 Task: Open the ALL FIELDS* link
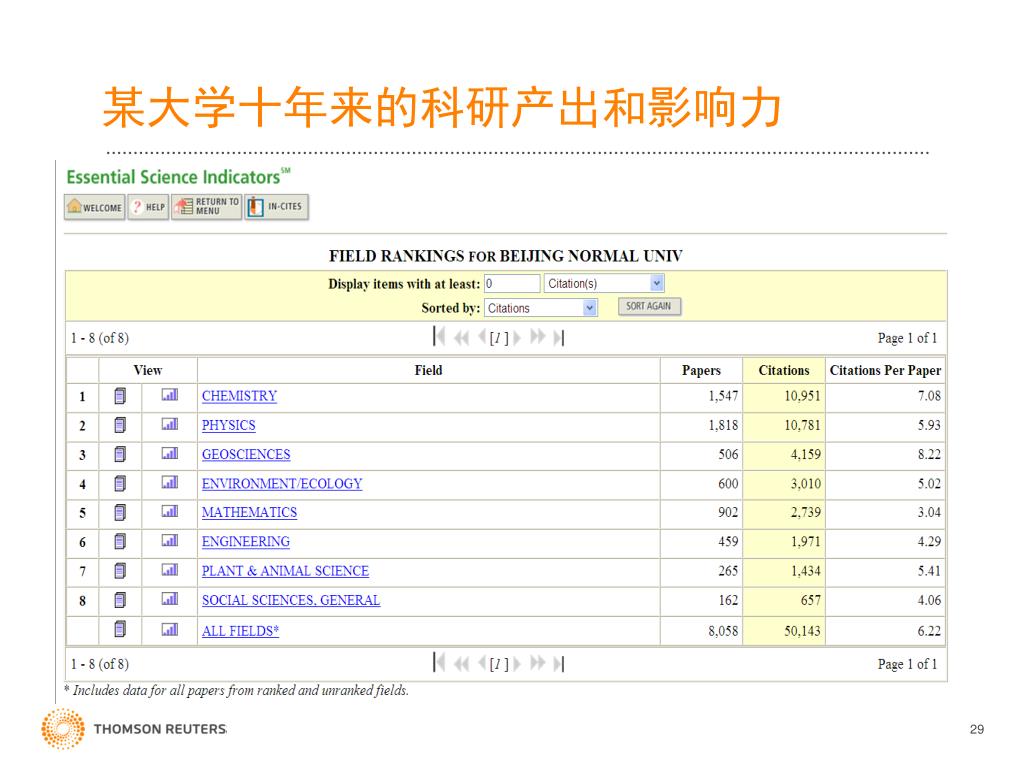[240, 631]
